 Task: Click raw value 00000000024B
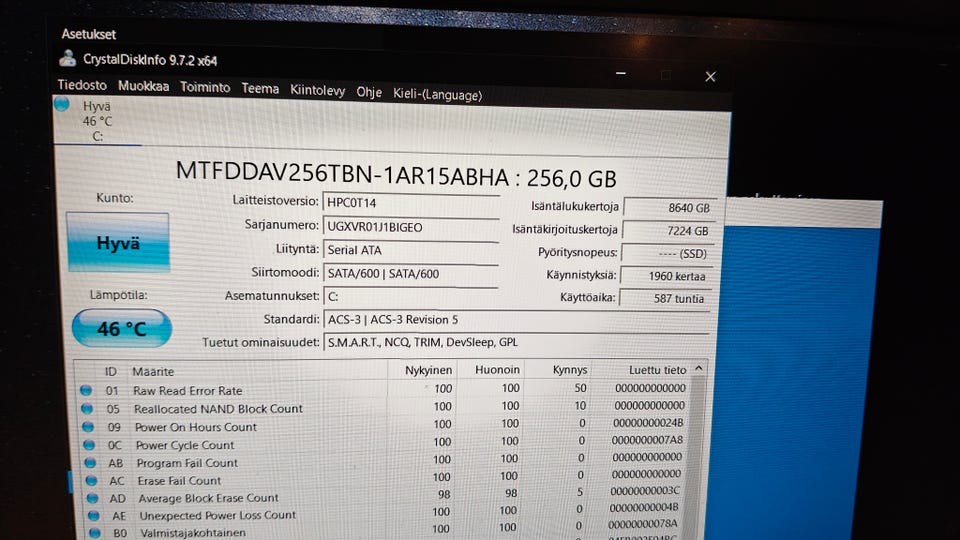(648, 422)
